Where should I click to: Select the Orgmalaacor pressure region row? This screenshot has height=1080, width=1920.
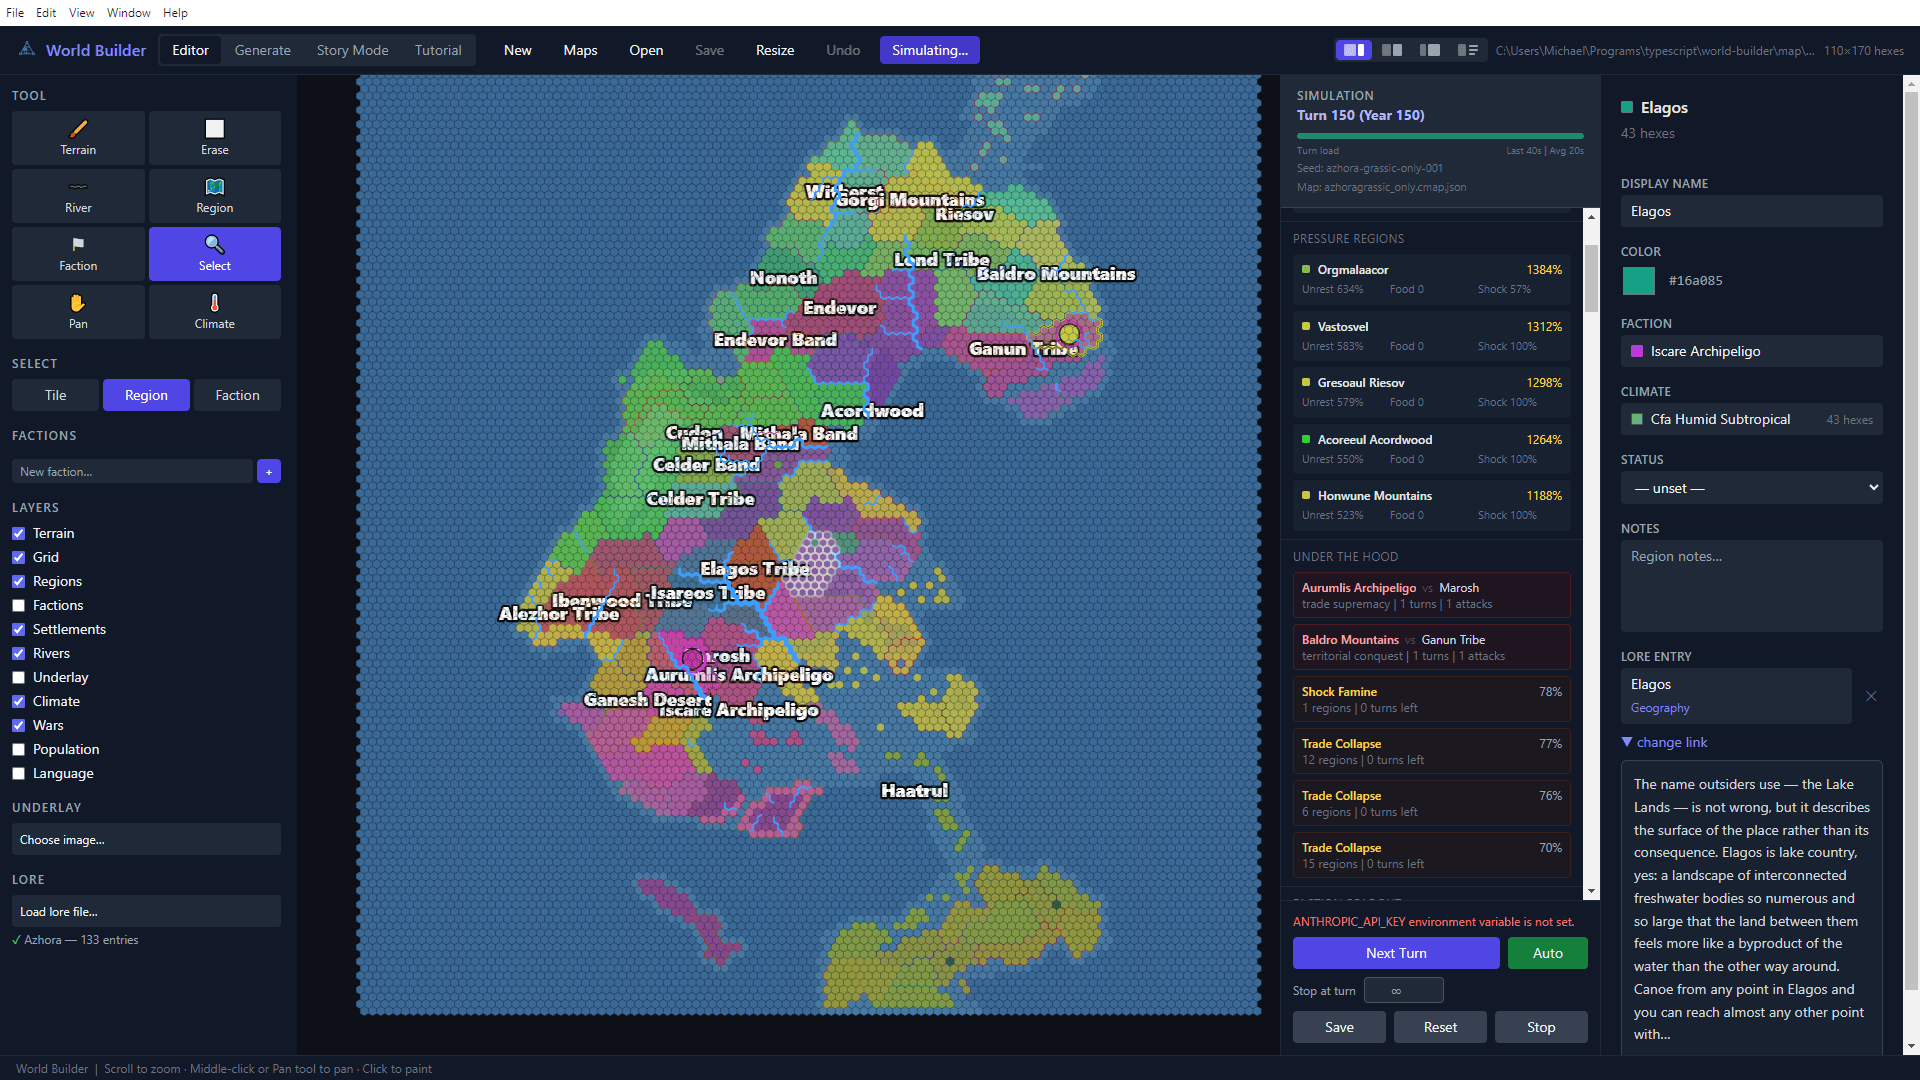tap(1431, 279)
